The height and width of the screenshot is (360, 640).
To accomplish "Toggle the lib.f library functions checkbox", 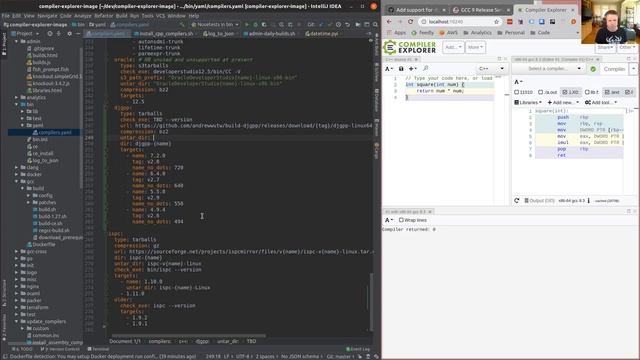I will coord(591,92).
